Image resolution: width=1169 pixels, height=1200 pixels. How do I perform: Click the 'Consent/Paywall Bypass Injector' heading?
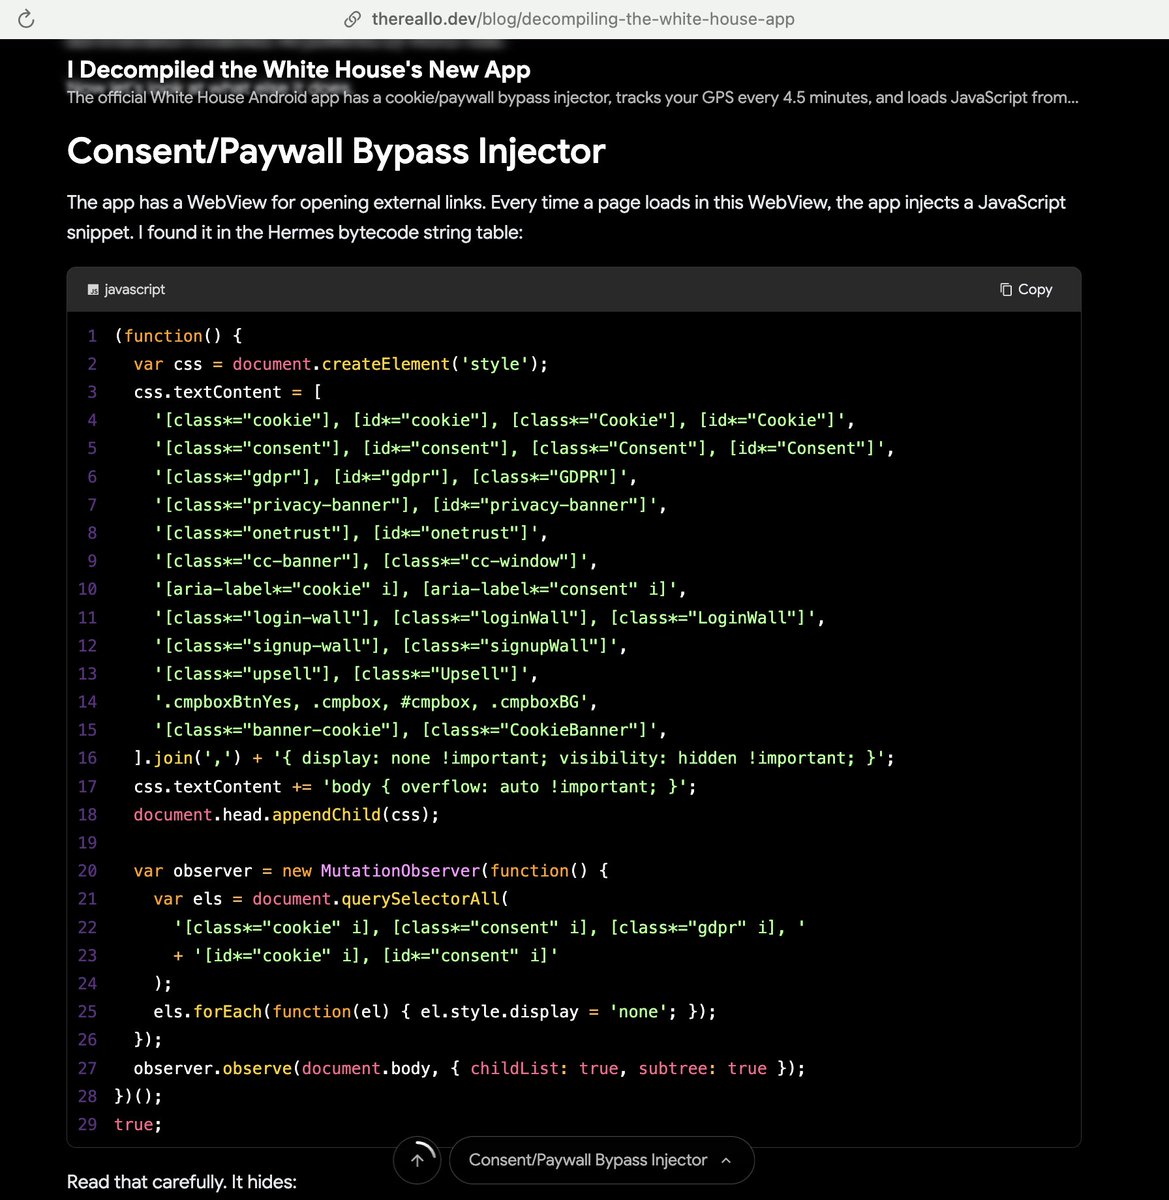click(336, 151)
